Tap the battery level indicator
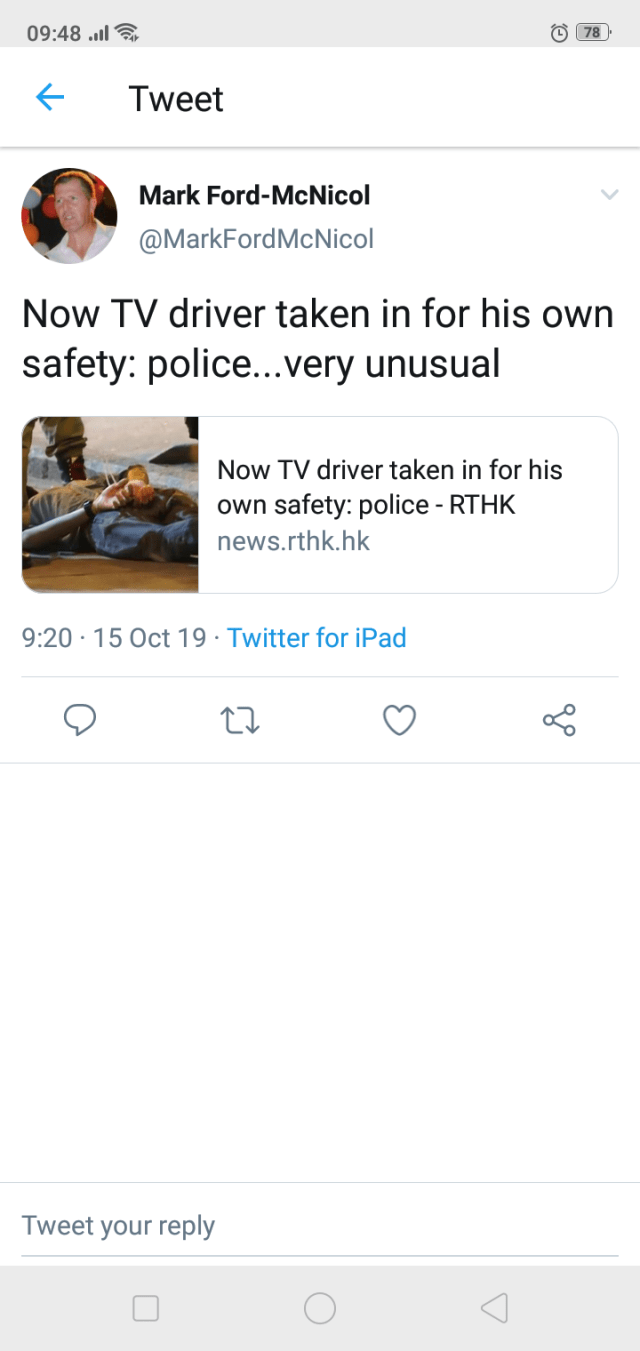640x1351 pixels. [x=593, y=33]
